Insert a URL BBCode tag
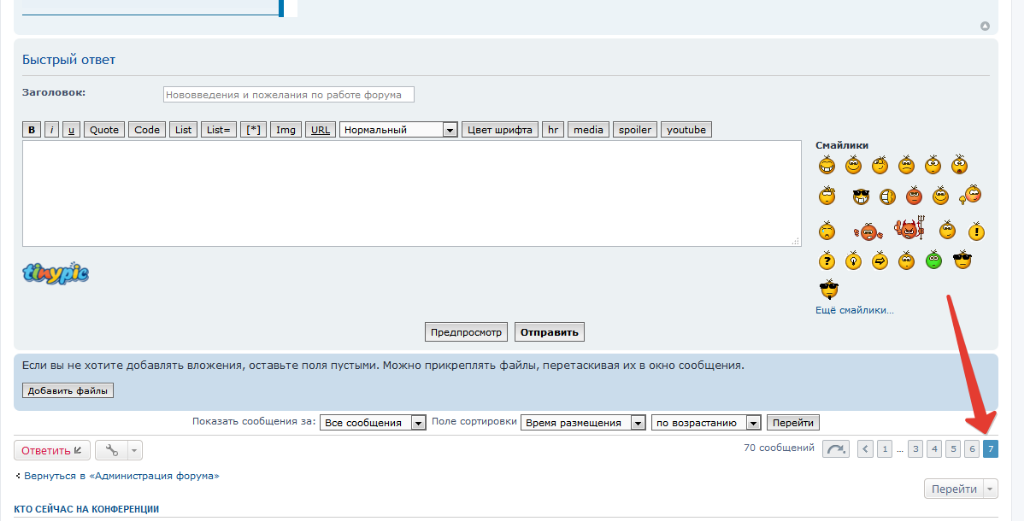1024x521 pixels. (320, 130)
